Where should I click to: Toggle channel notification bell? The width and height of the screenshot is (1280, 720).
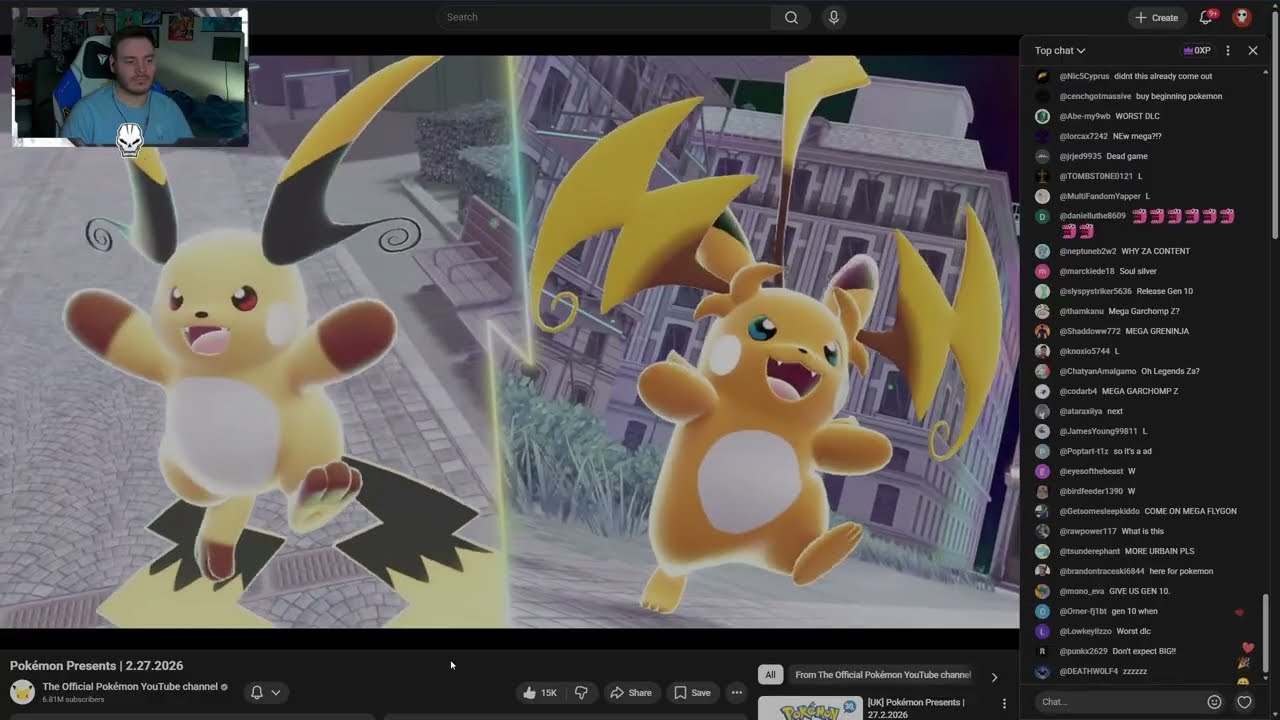tap(256, 692)
